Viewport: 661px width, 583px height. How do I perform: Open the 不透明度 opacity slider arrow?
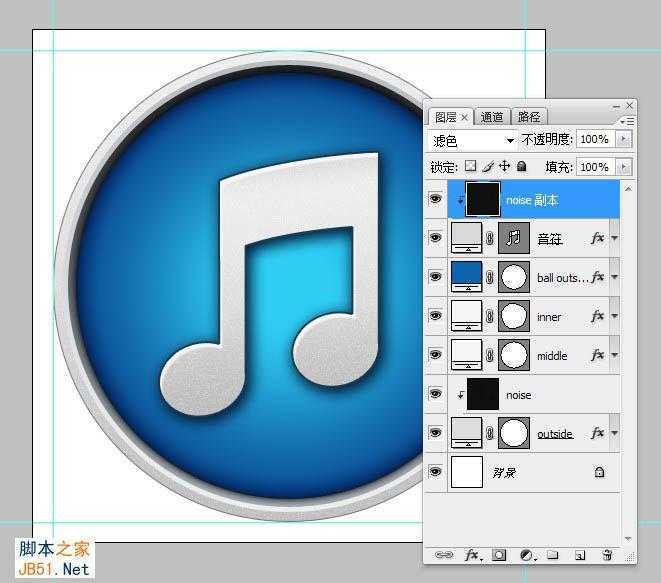(623, 139)
